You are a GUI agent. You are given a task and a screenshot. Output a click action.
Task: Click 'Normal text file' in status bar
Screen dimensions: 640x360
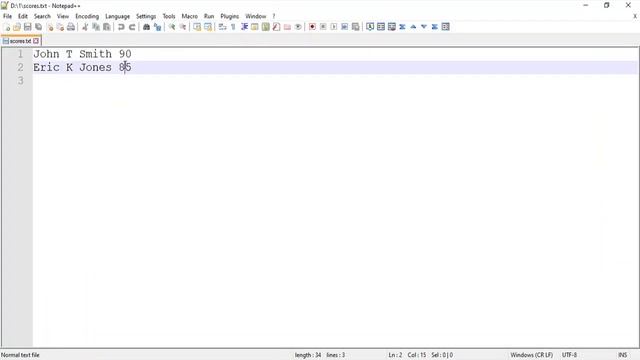20,355
